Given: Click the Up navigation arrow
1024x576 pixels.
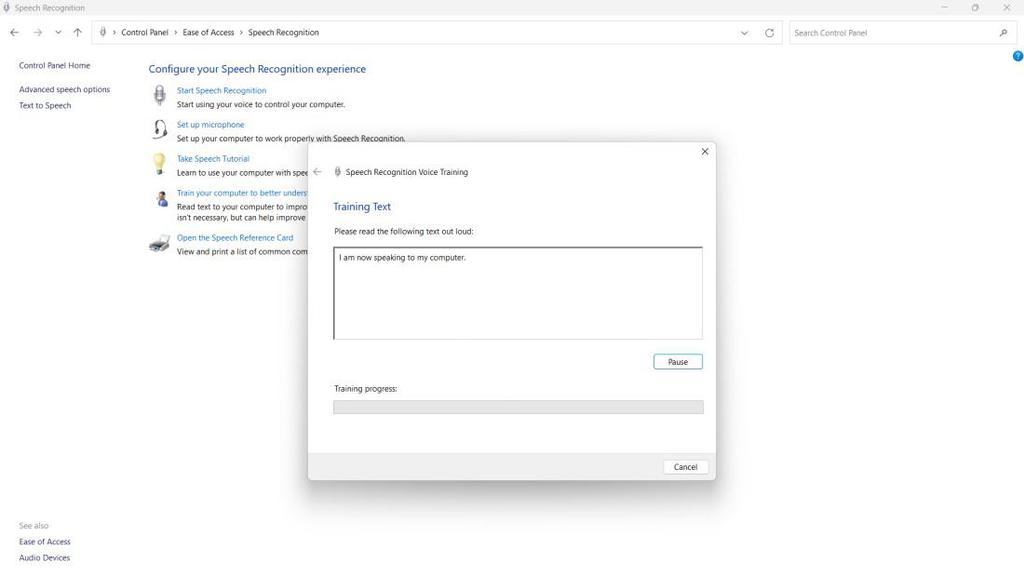Looking at the screenshot, I should point(77,32).
